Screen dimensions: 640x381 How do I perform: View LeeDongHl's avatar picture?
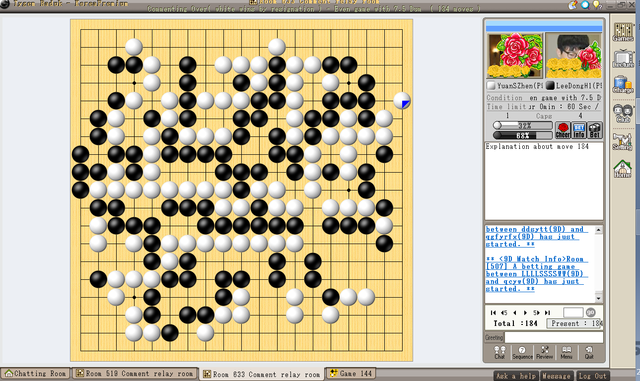click(x=574, y=56)
